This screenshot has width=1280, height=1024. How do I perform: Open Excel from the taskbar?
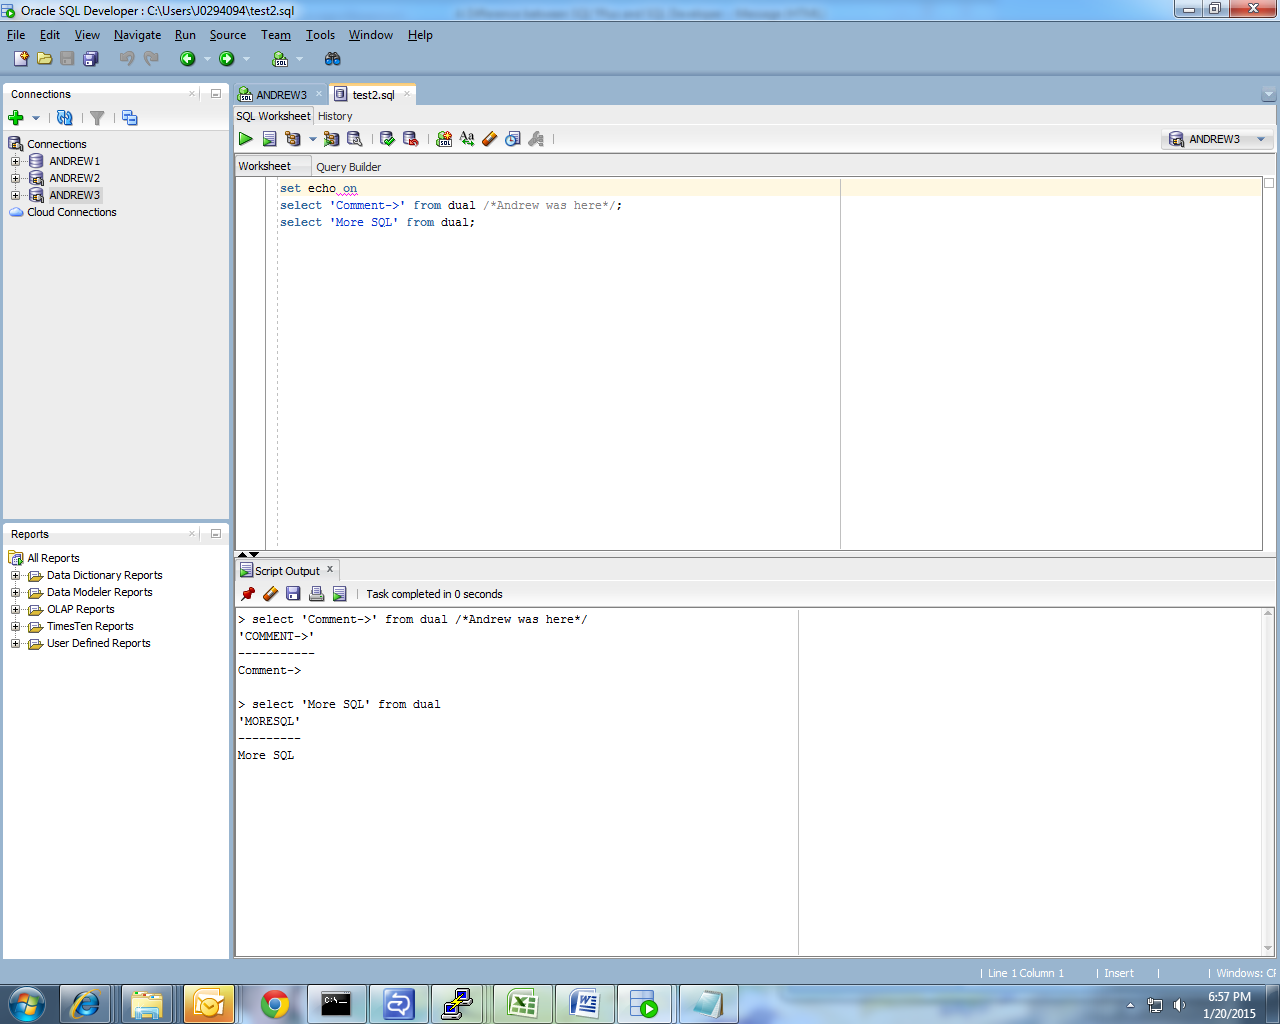522,1004
